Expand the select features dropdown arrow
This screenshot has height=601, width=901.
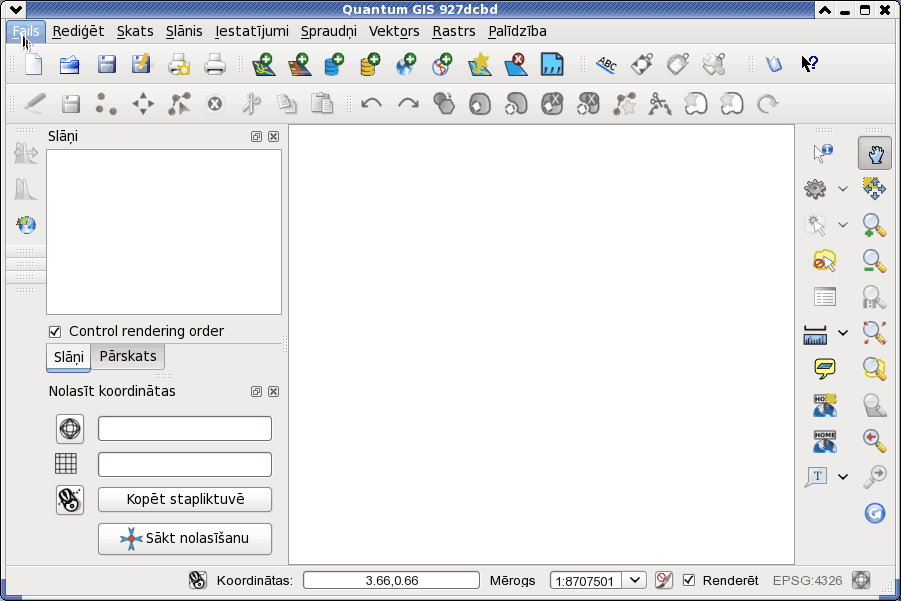842,225
